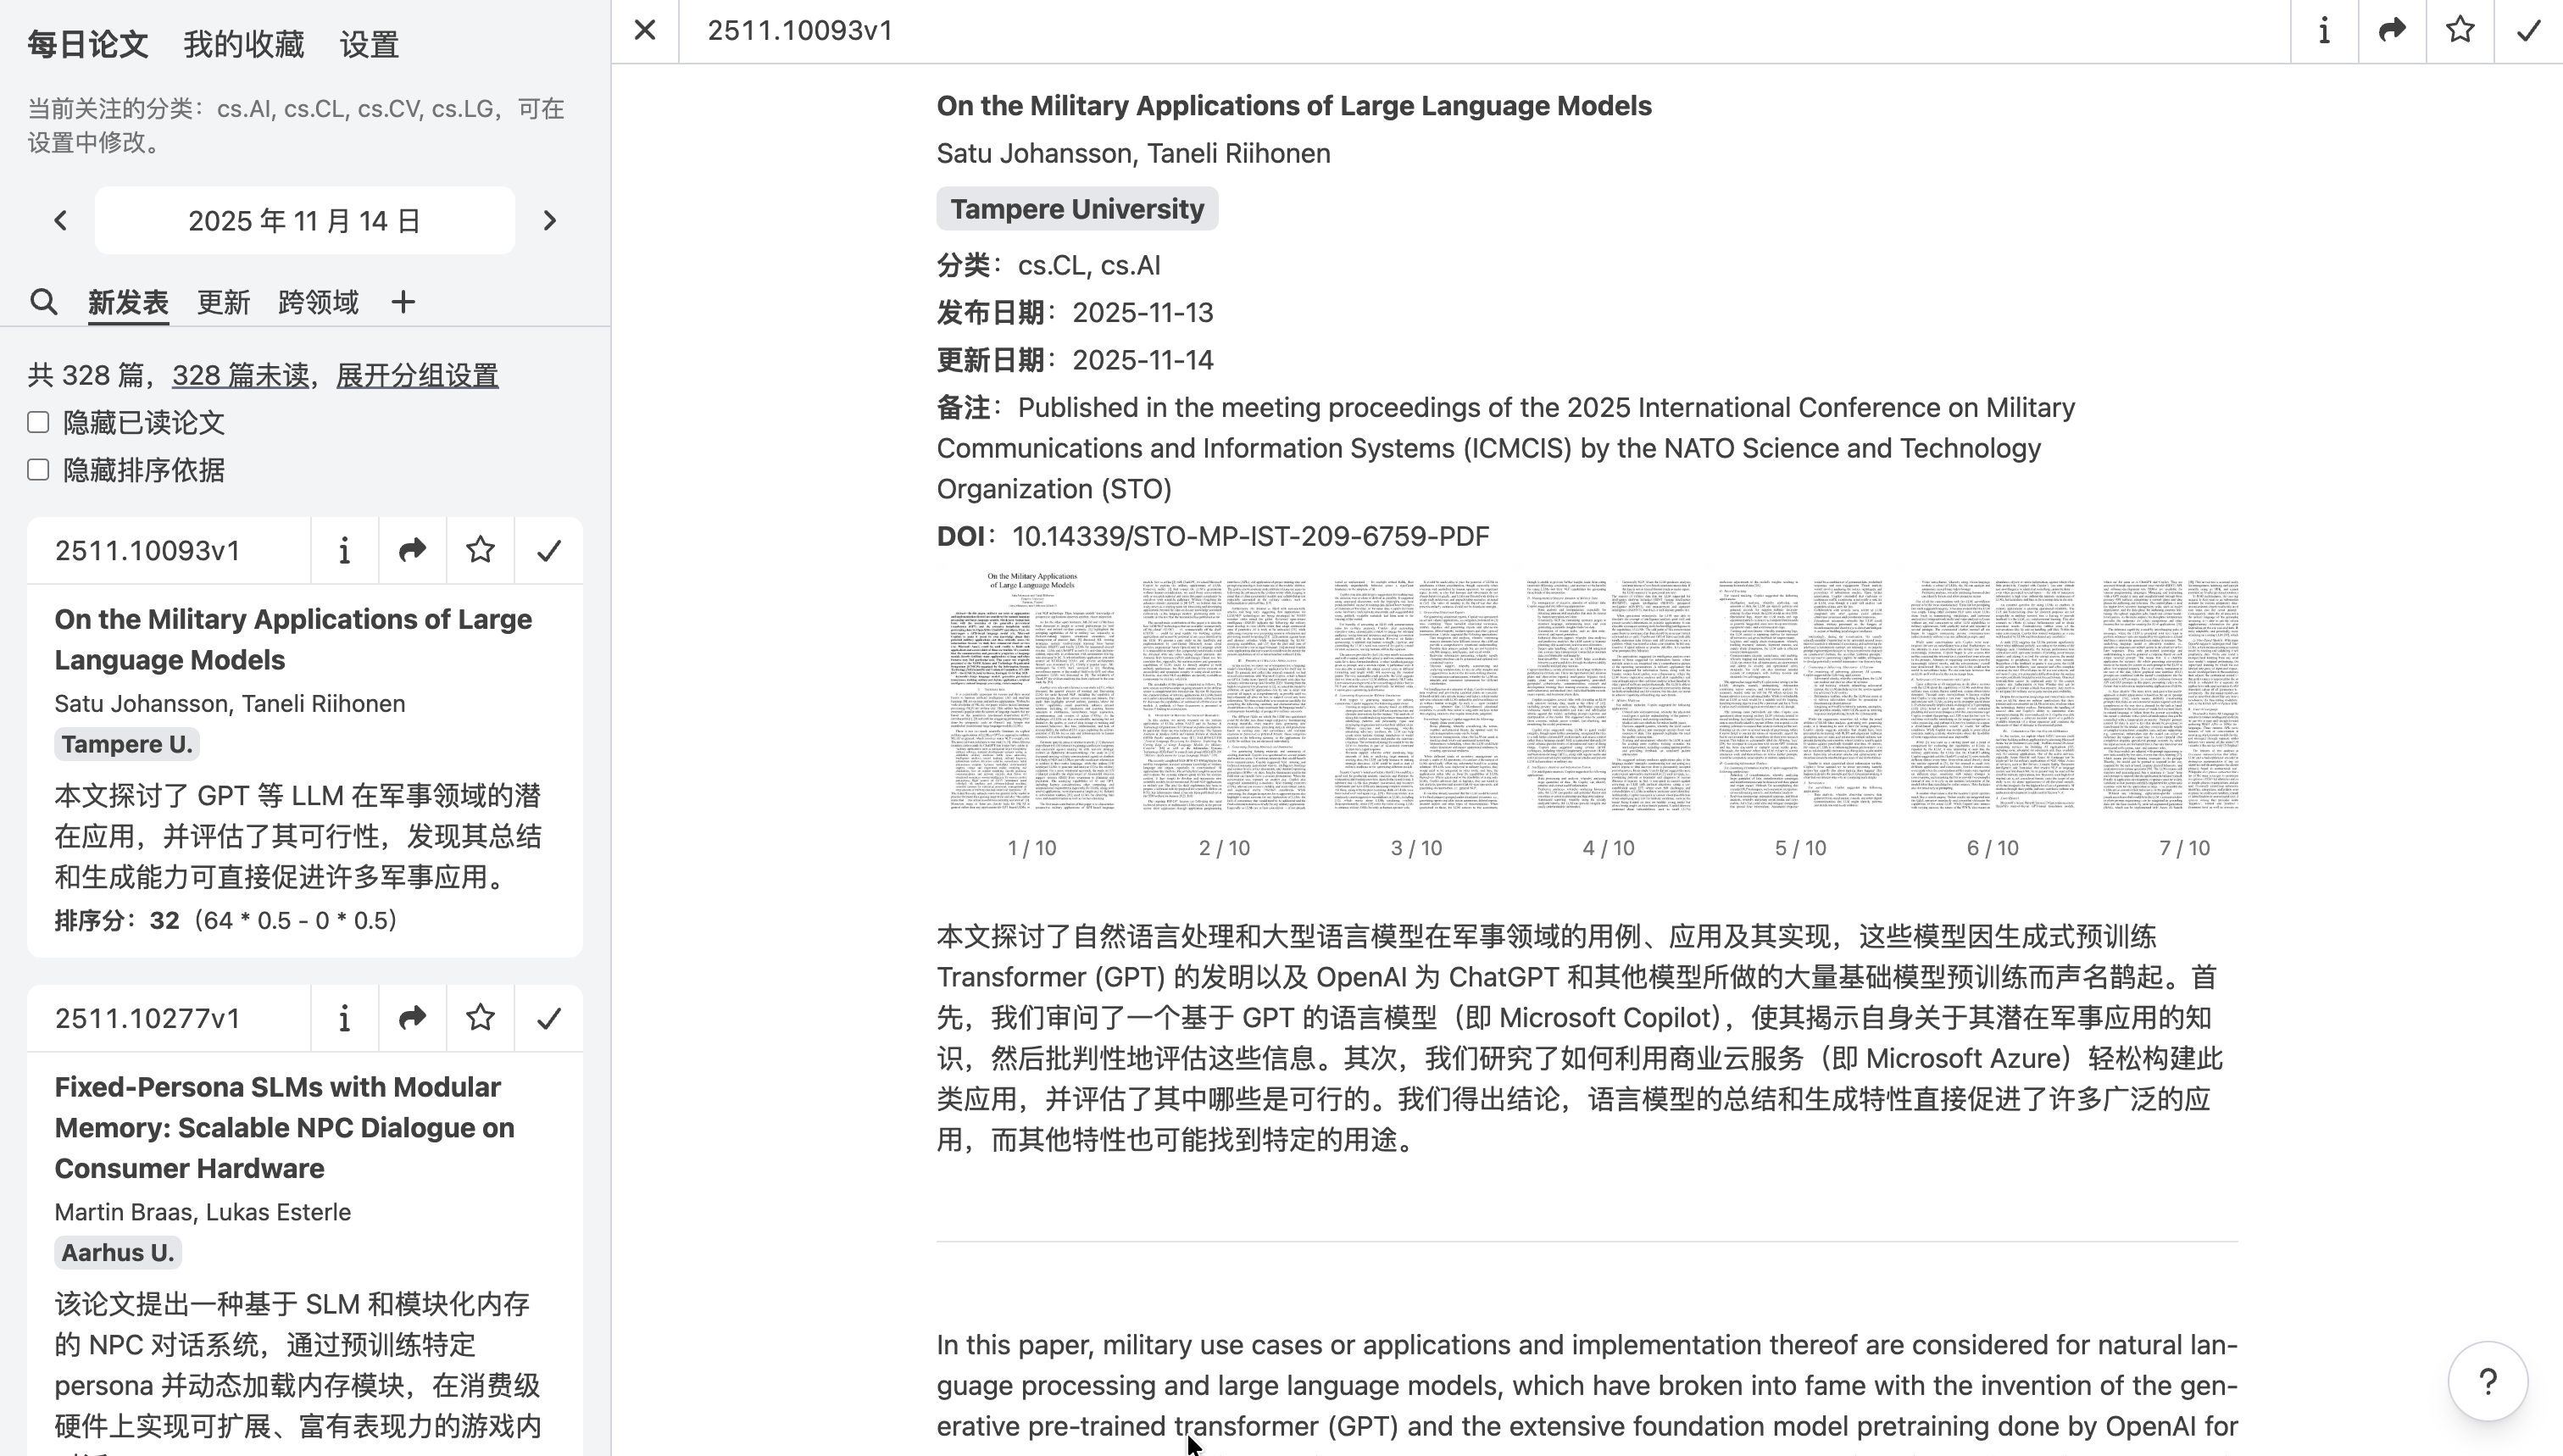Go to previous day with left chevron
The height and width of the screenshot is (1456, 2563).
[60, 220]
